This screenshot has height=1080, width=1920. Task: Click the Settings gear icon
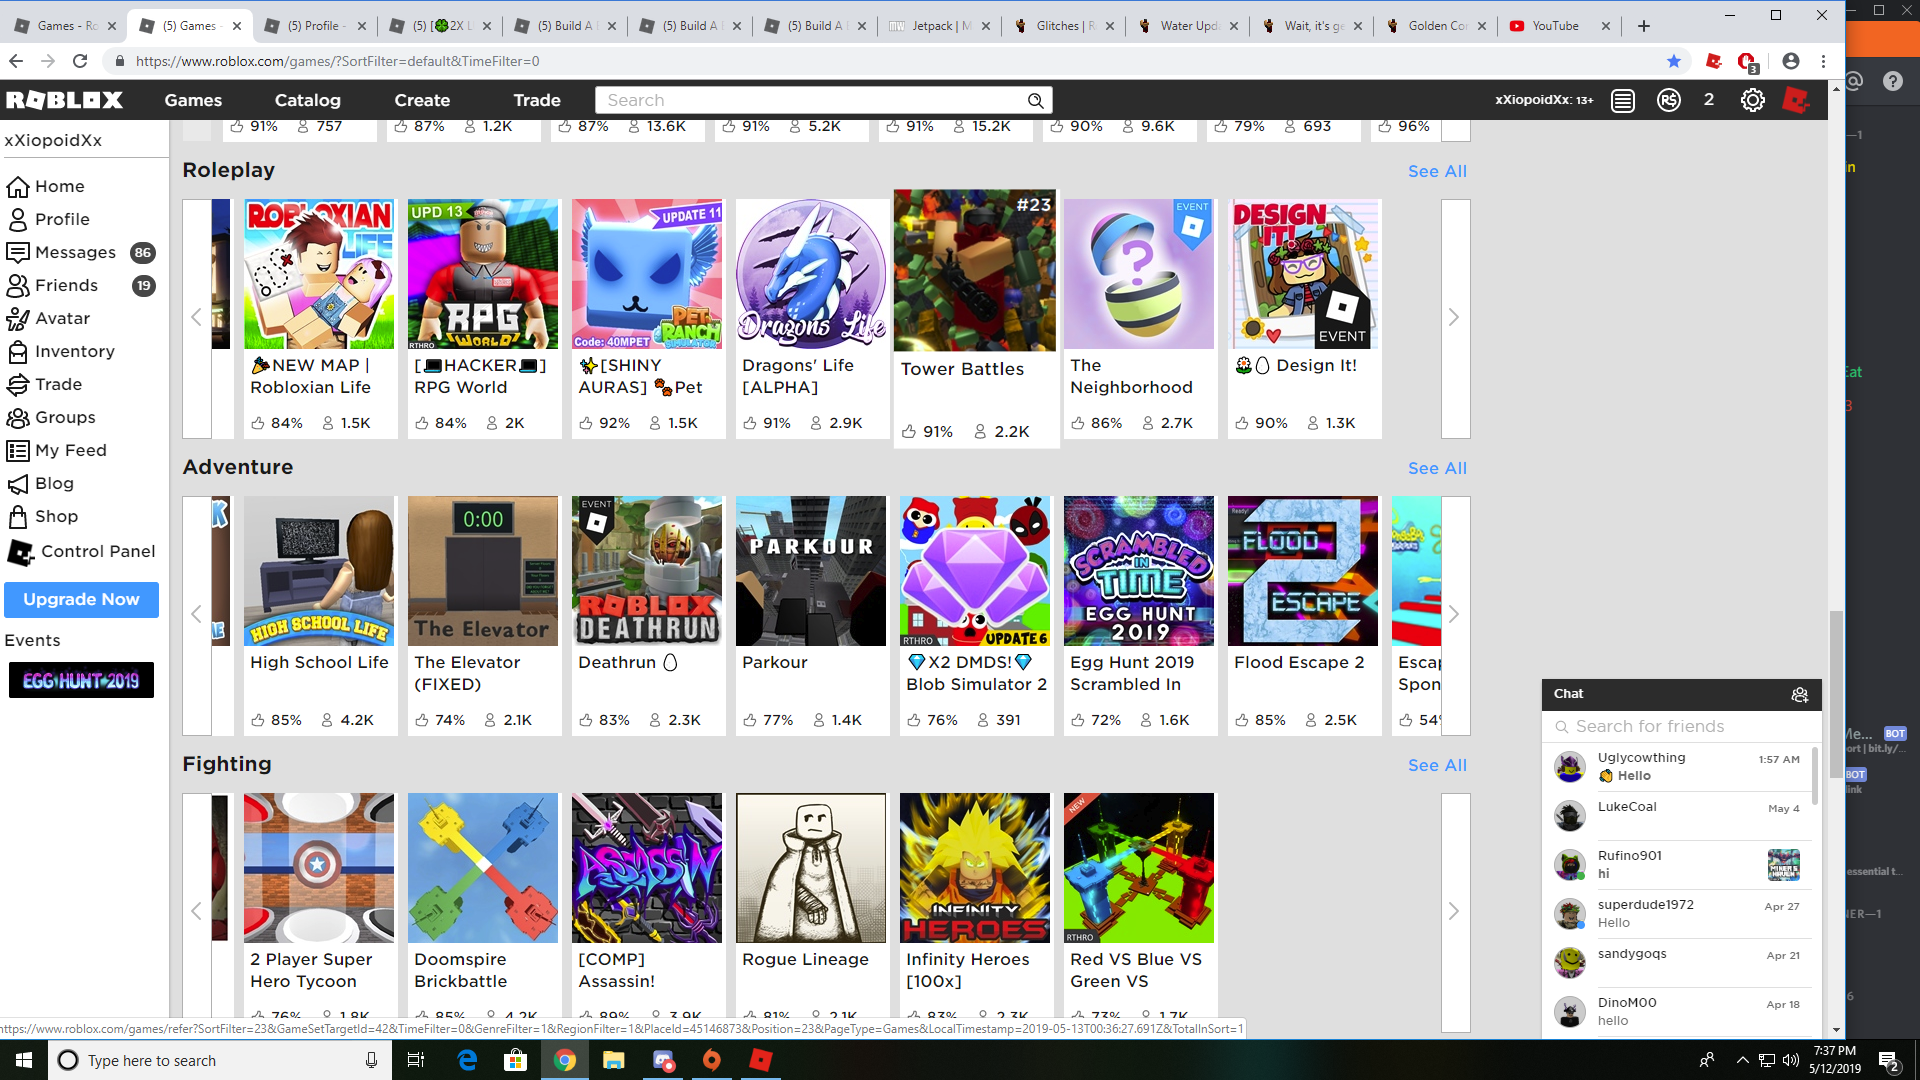point(1752,100)
